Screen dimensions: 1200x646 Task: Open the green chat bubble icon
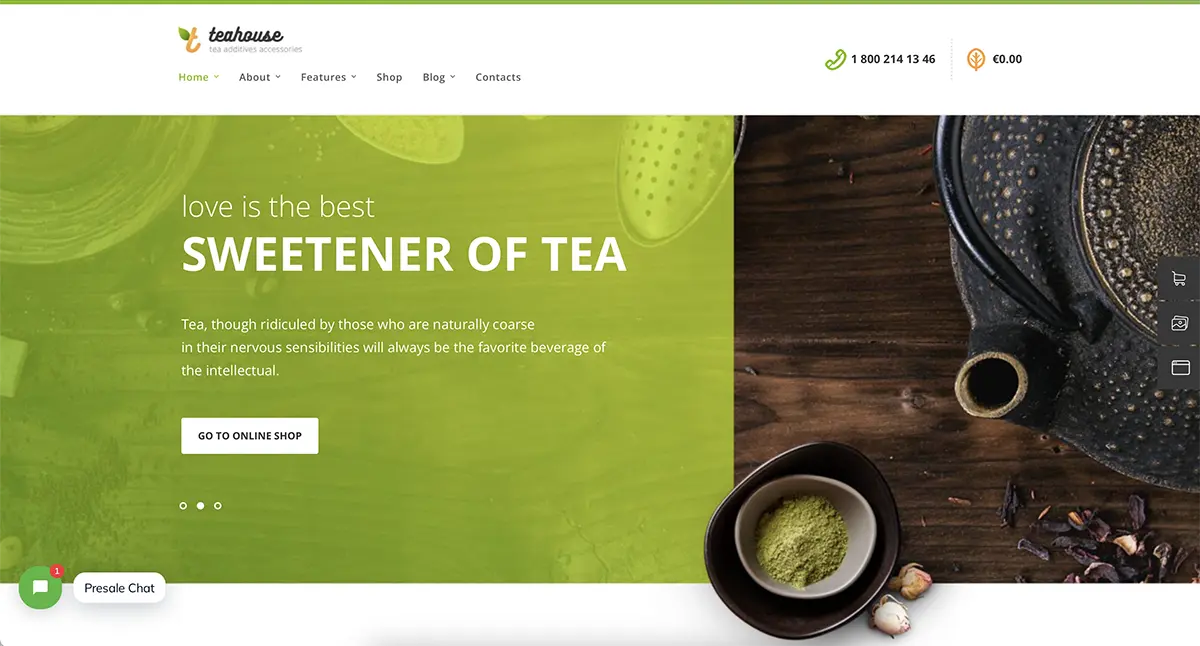[x=40, y=588]
